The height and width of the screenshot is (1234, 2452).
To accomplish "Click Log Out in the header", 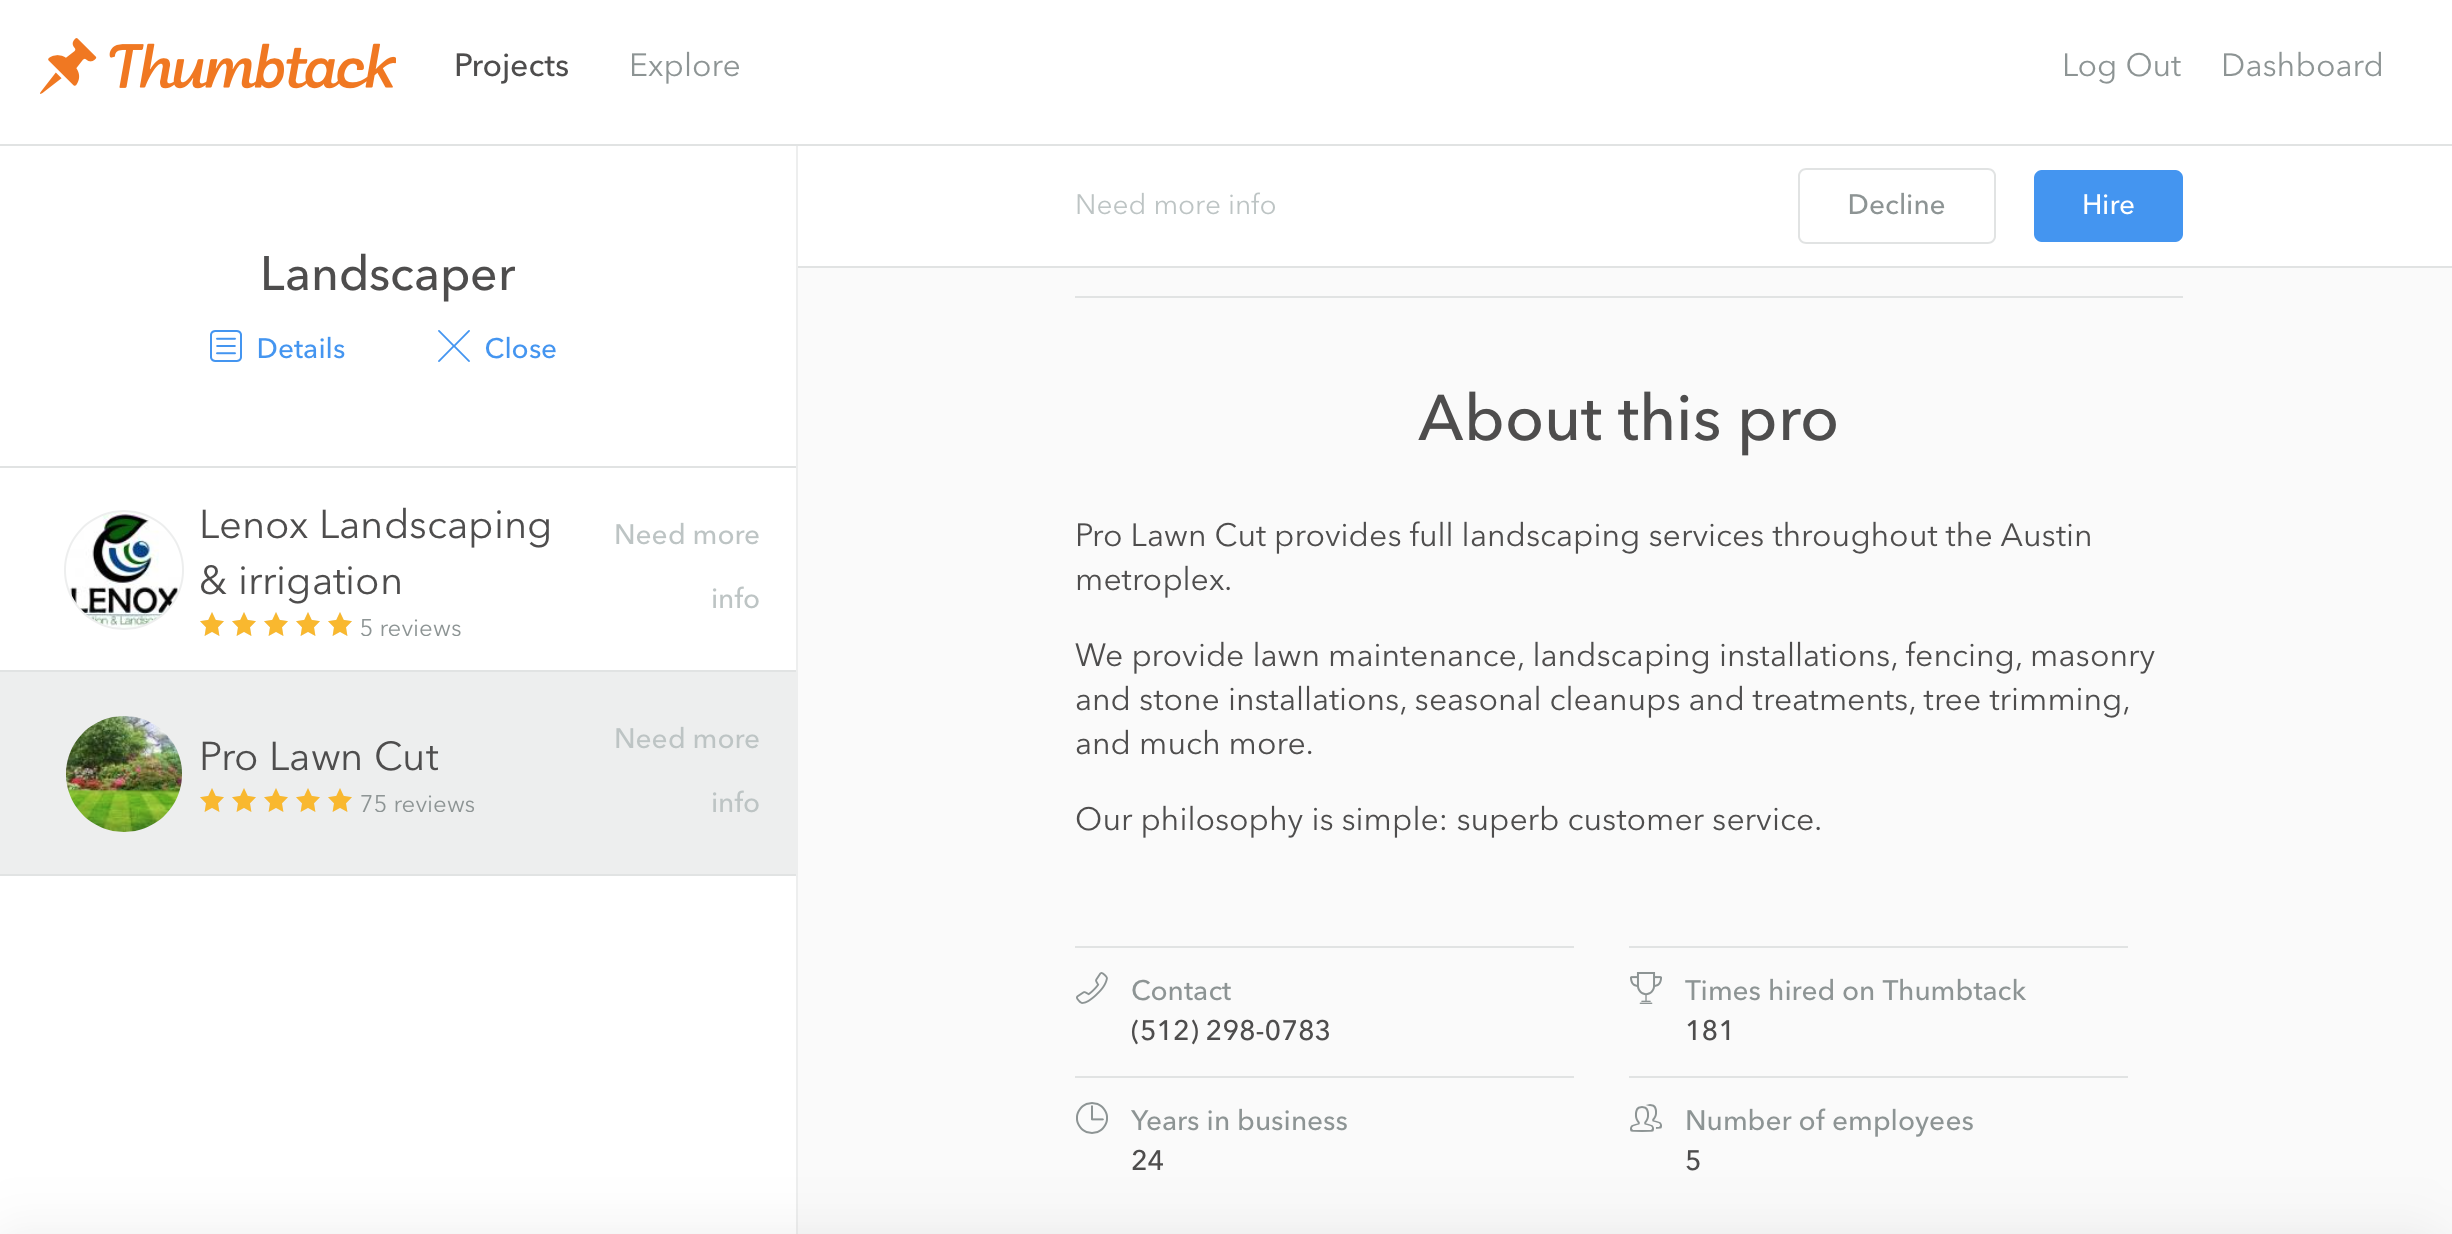I will (x=2121, y=65).
